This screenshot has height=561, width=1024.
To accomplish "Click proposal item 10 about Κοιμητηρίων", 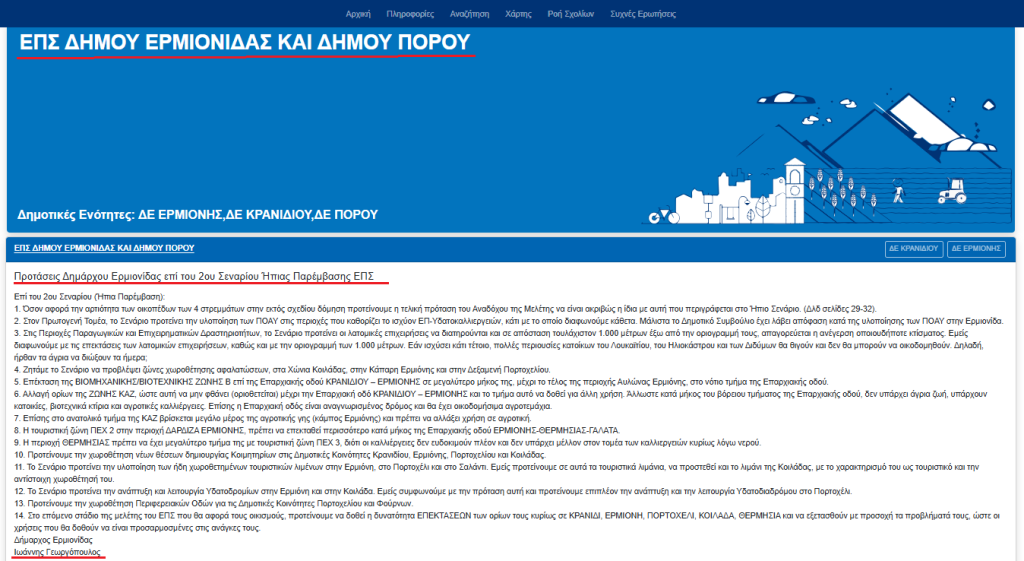I will click(280, 455).
